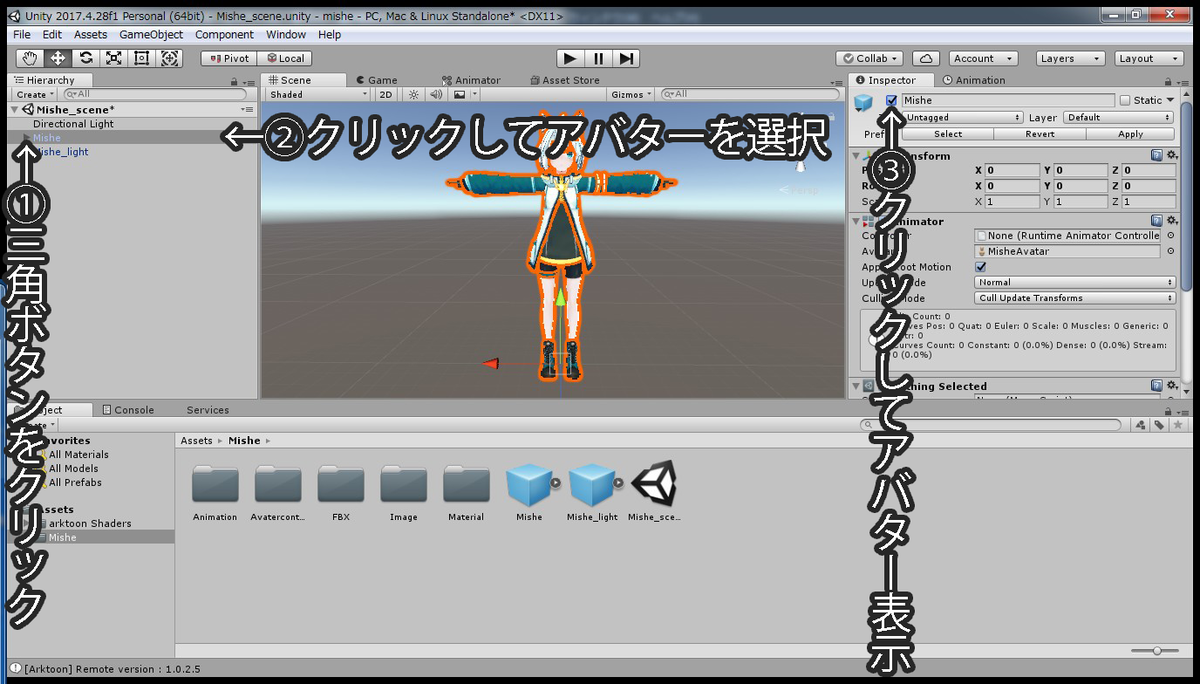Select the combined Transform tool icon
This screenshot has width=1200, height=684.
pyautogui.click(x=170, y=58)
